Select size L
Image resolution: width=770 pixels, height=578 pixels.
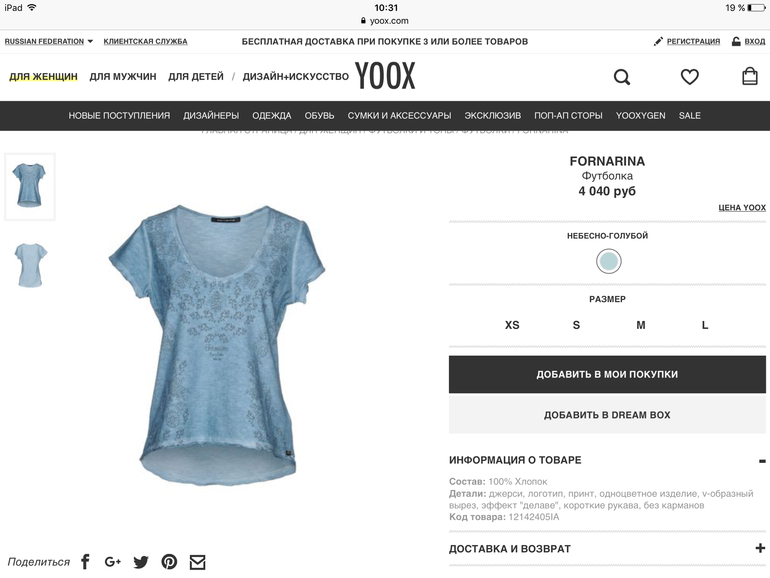705,325
